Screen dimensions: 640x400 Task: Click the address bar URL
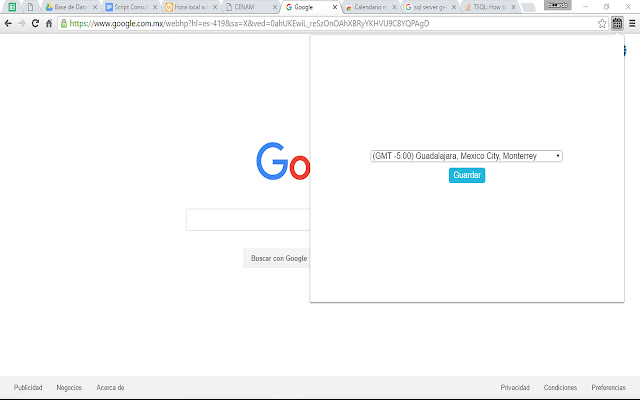[249, 24]
